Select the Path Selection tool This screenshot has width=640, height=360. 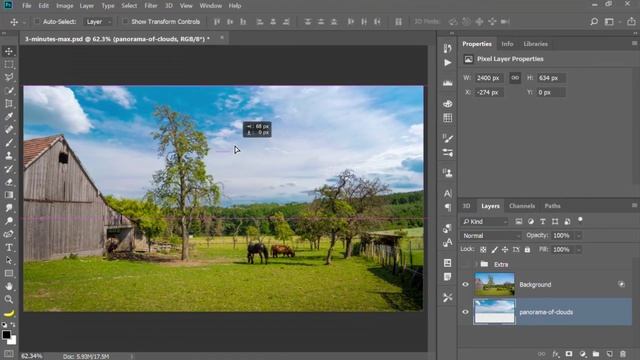9,260
